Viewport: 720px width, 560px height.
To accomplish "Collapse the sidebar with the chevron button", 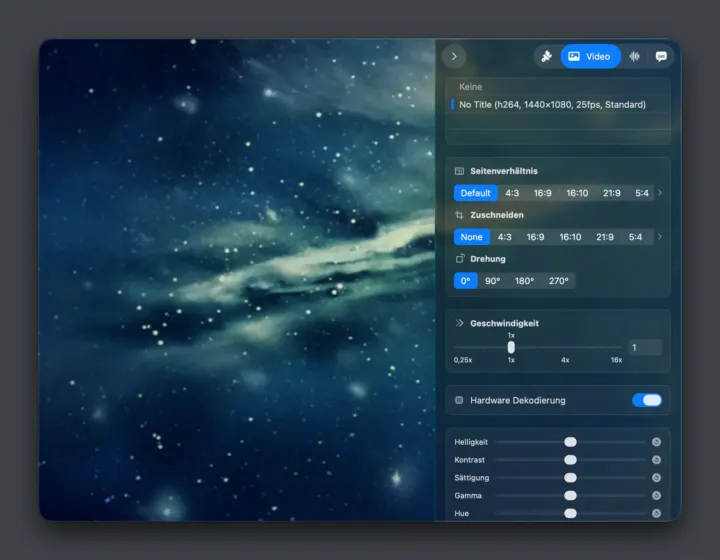I will pyautogui.click(x=454, y=56).
